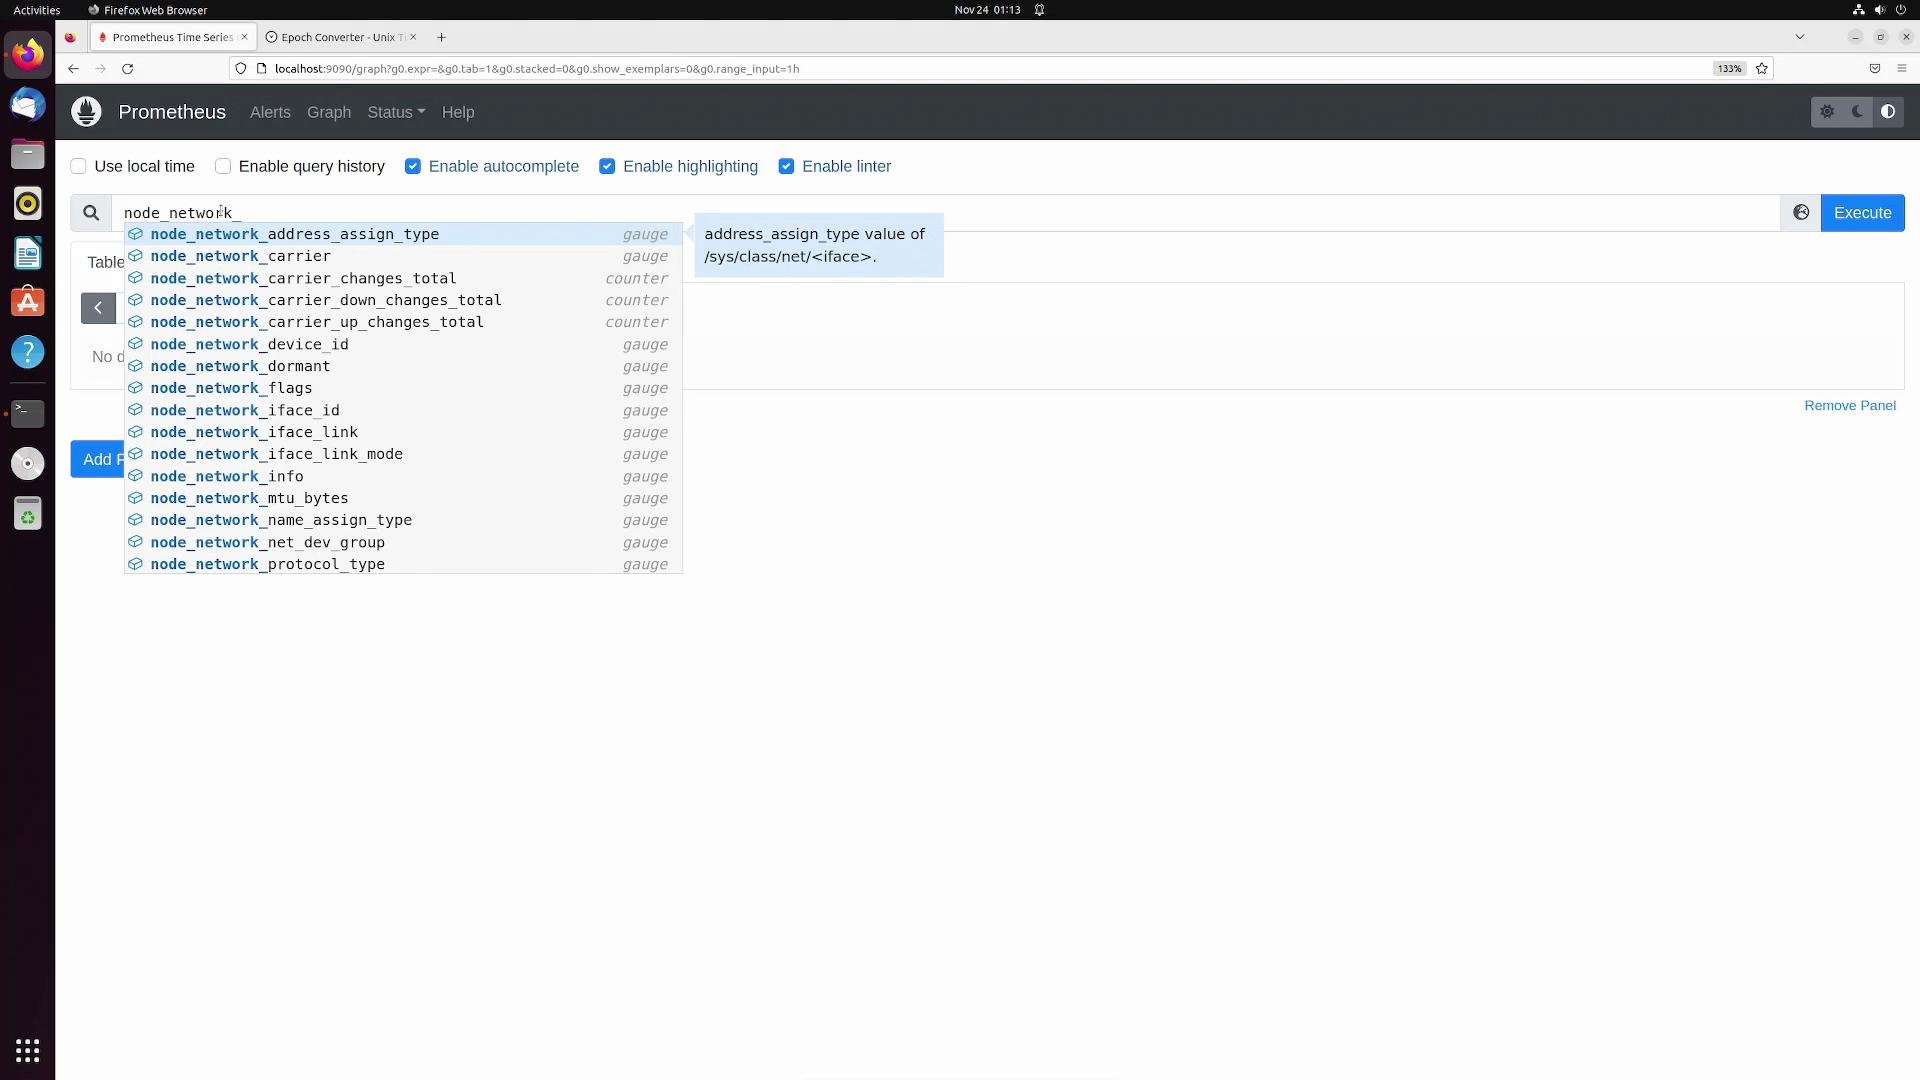
Task: Reload the page in Firefox
Action: [x=127, y=69]
